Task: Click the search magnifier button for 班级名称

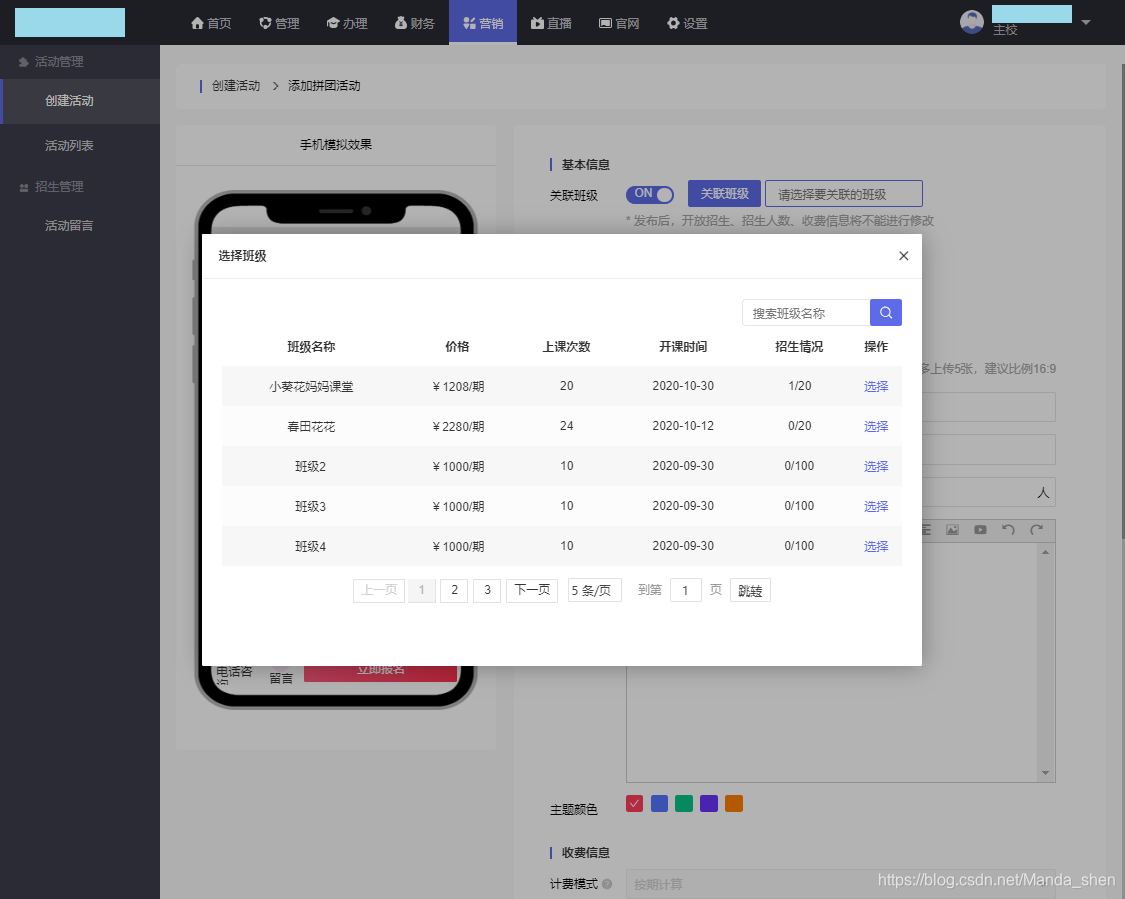Action: (x=885, y=312)
